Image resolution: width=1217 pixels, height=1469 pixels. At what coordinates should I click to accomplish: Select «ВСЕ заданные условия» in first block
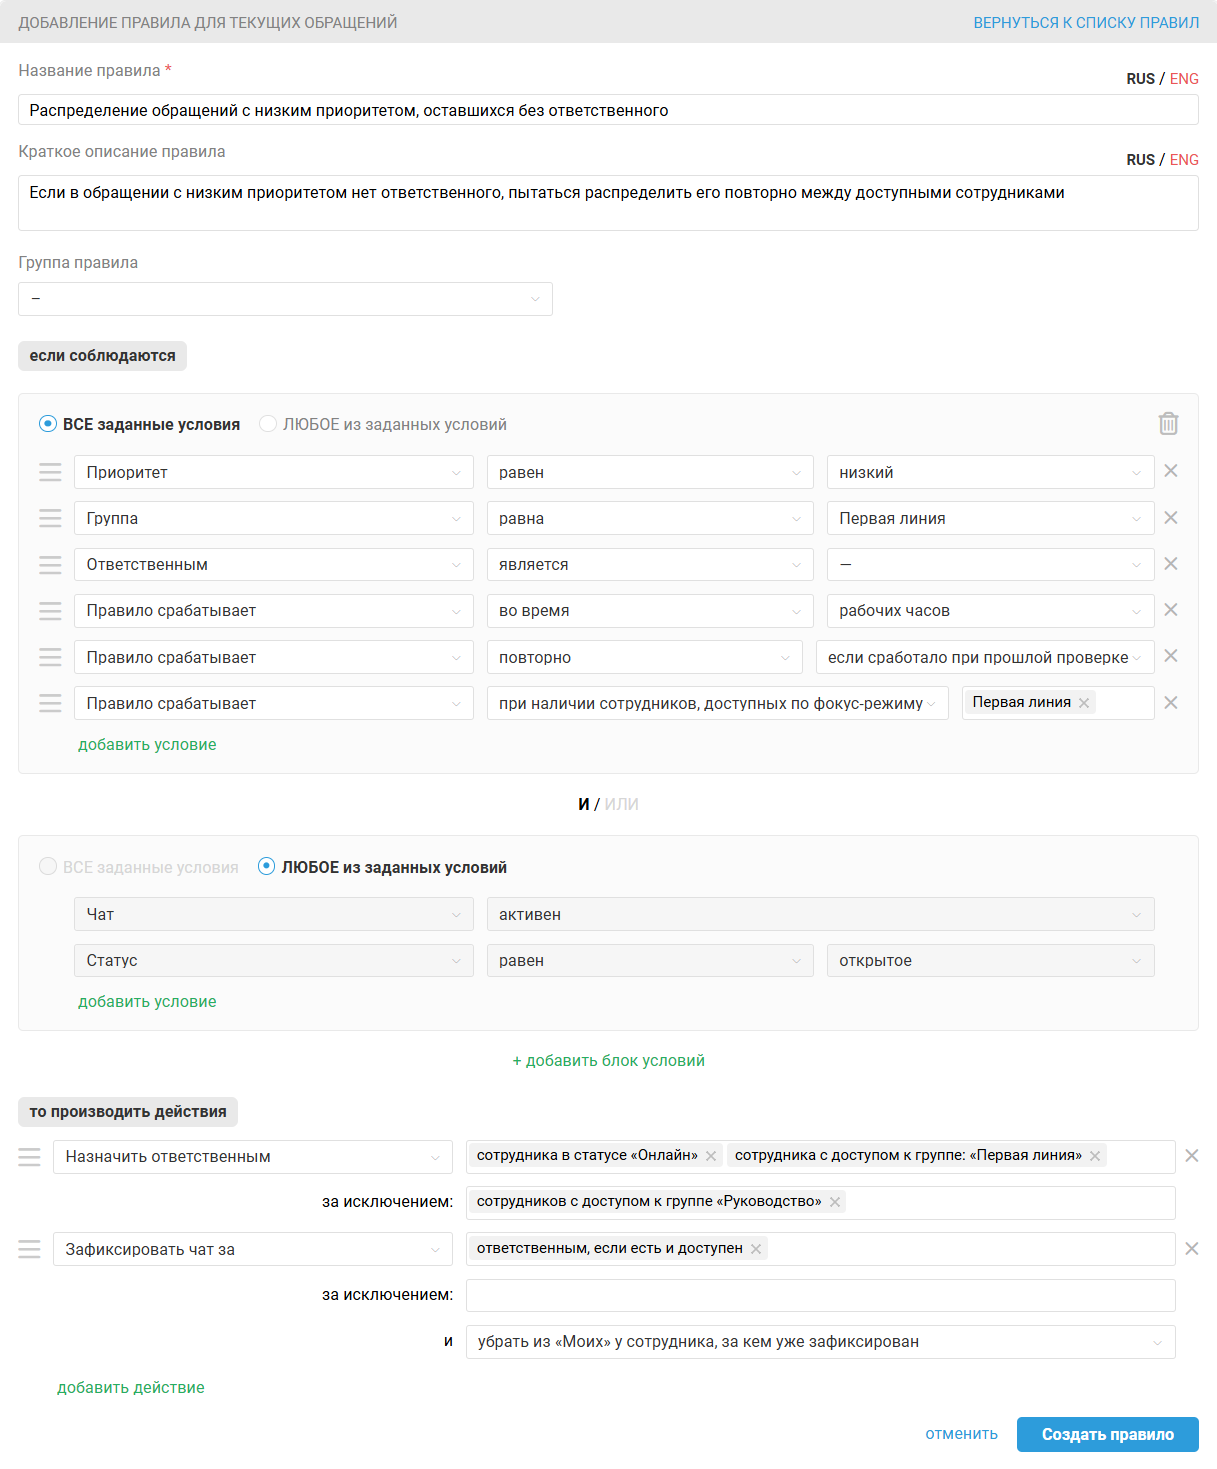(48, 424)
